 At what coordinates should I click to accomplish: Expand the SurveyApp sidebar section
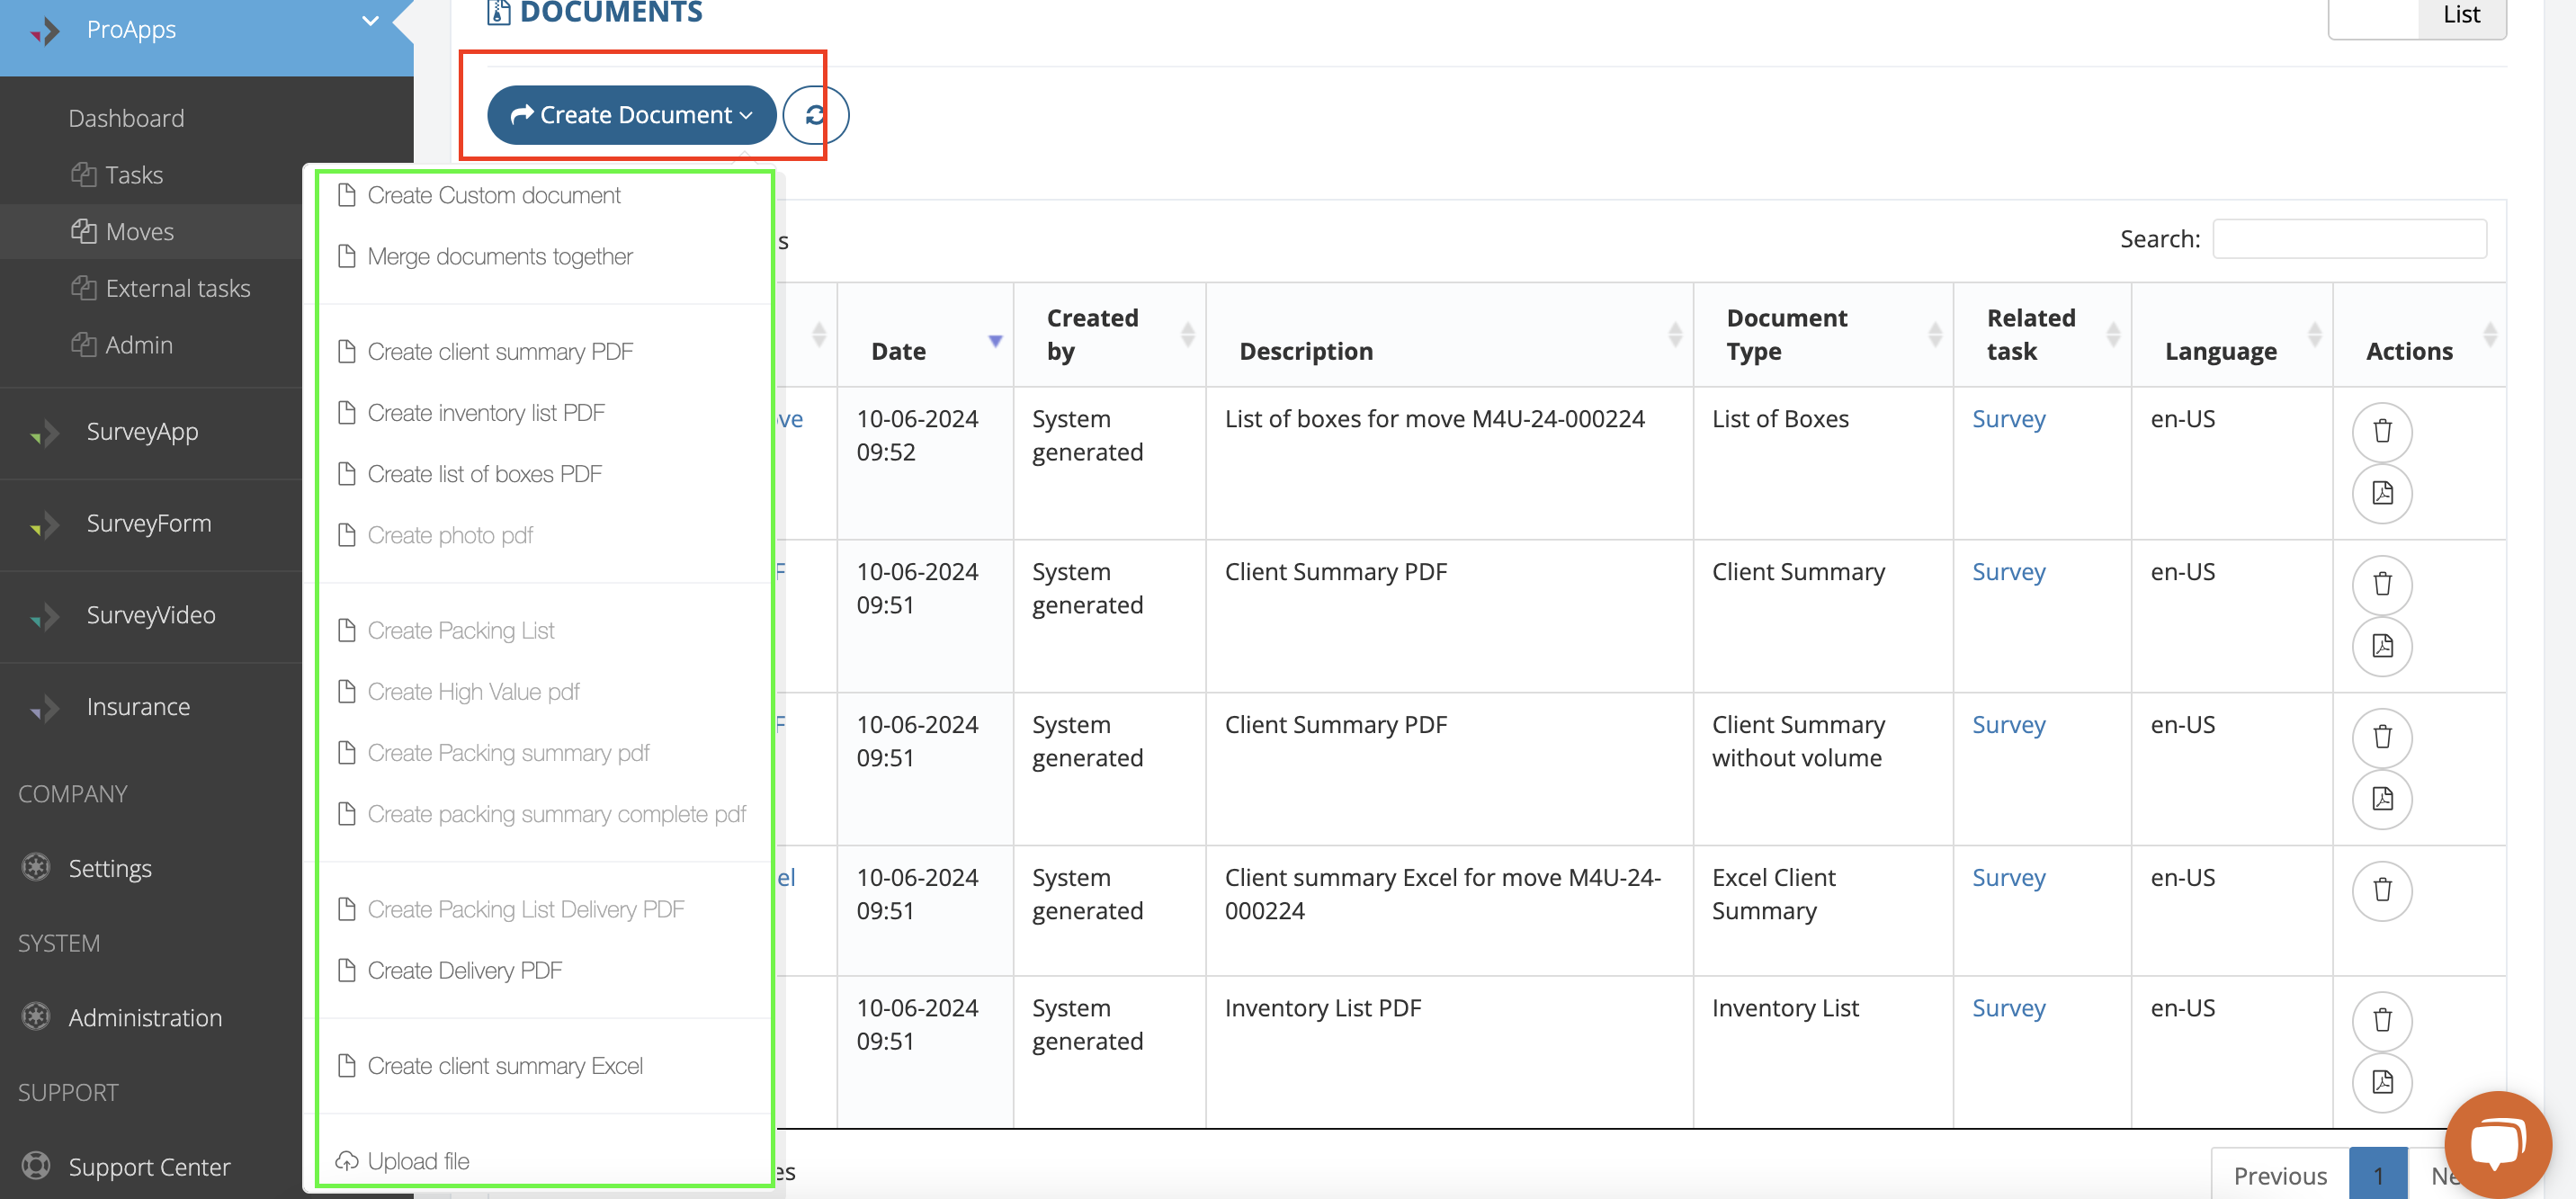142,432
